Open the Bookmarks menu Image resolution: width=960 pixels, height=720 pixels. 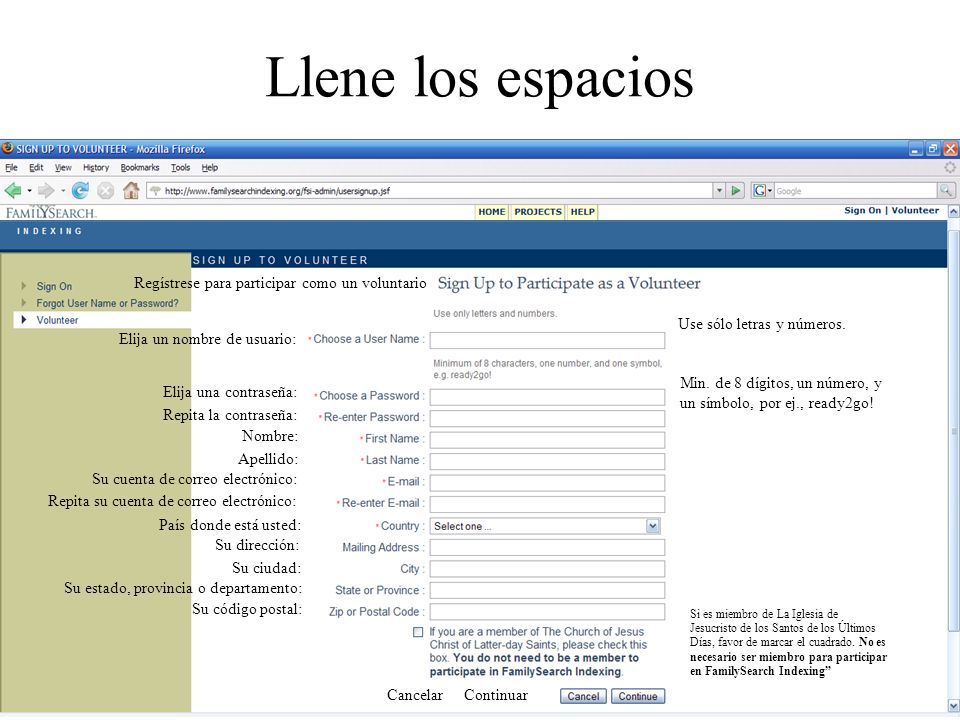(x=140, y=167)
